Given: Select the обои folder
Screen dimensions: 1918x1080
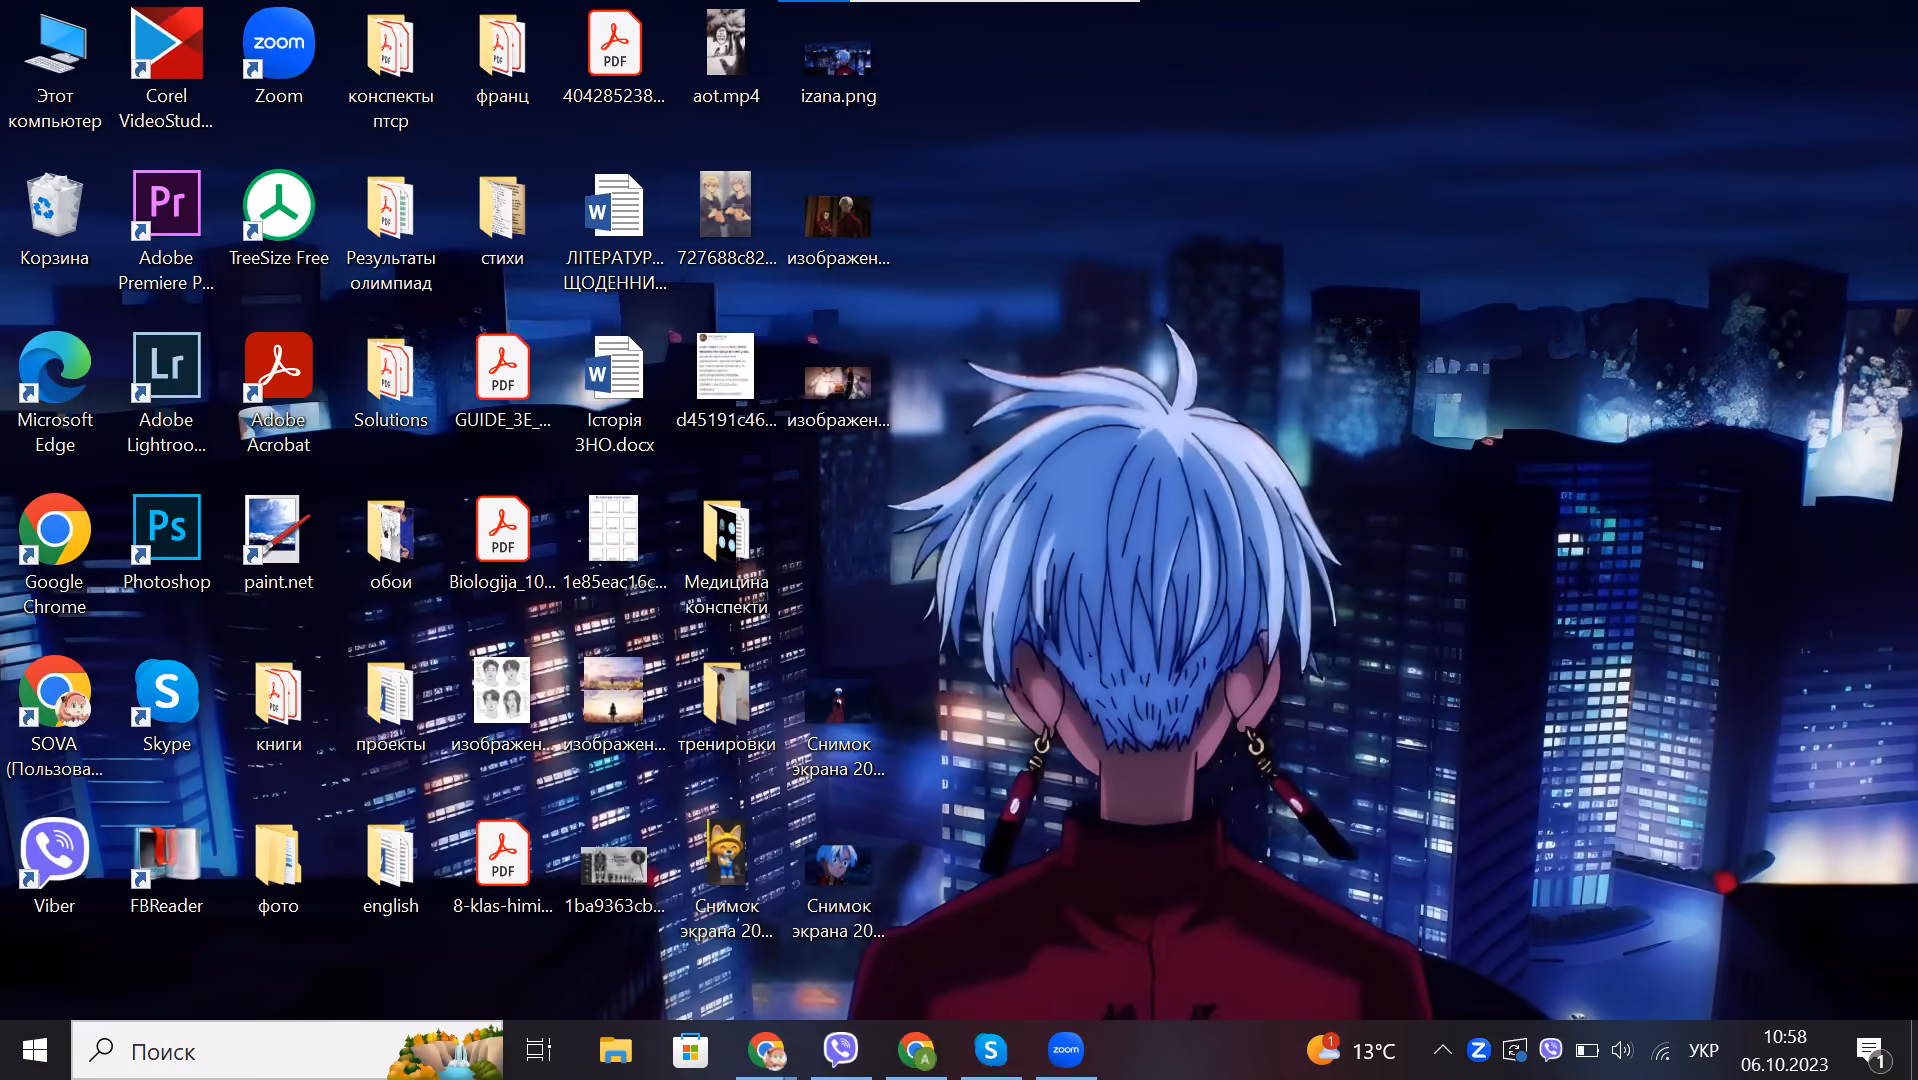Looking at the screenshot, I should coord(390,544).
